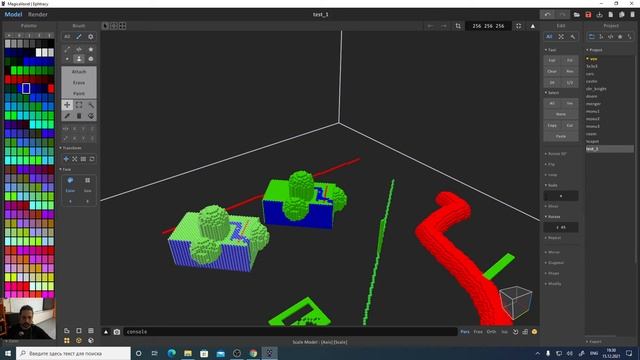640x360 pixels.
Task: Select the color picker eyedropper tool
Action: pos(67,116)
